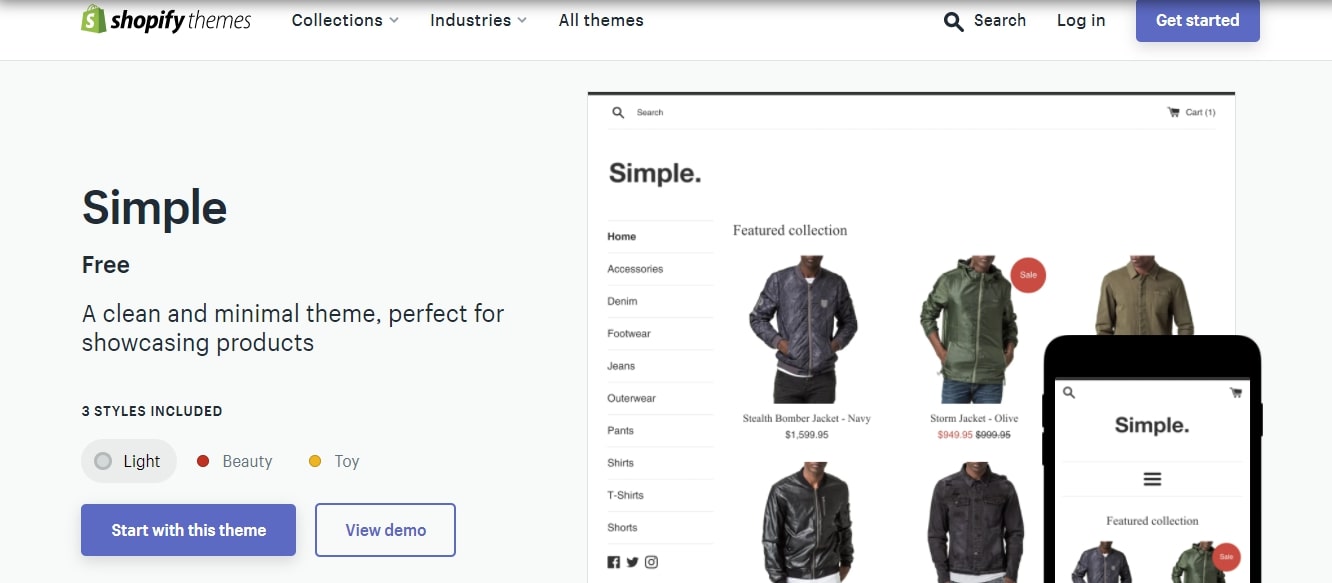1332x583 pixels.
Task: Click the Stealth Bomber Jacket Navy thumbnail
Action: (803, 330)
